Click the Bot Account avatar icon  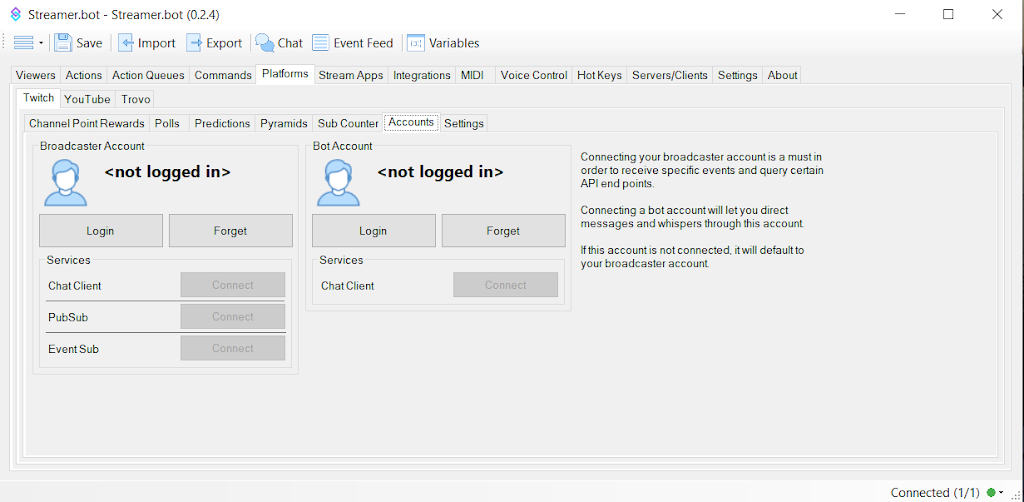(x=338, y=182)
